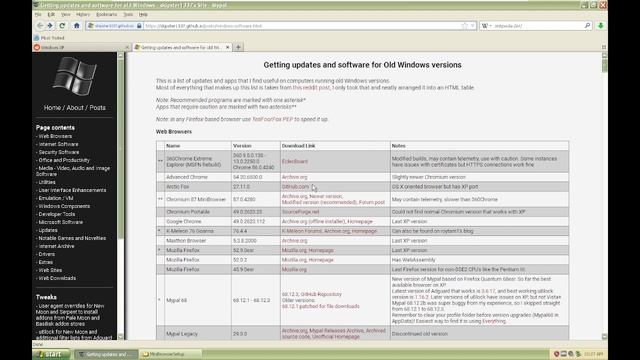Click the system clock in tray
This screenshot has height=360, width=640.
coord(593,354)
